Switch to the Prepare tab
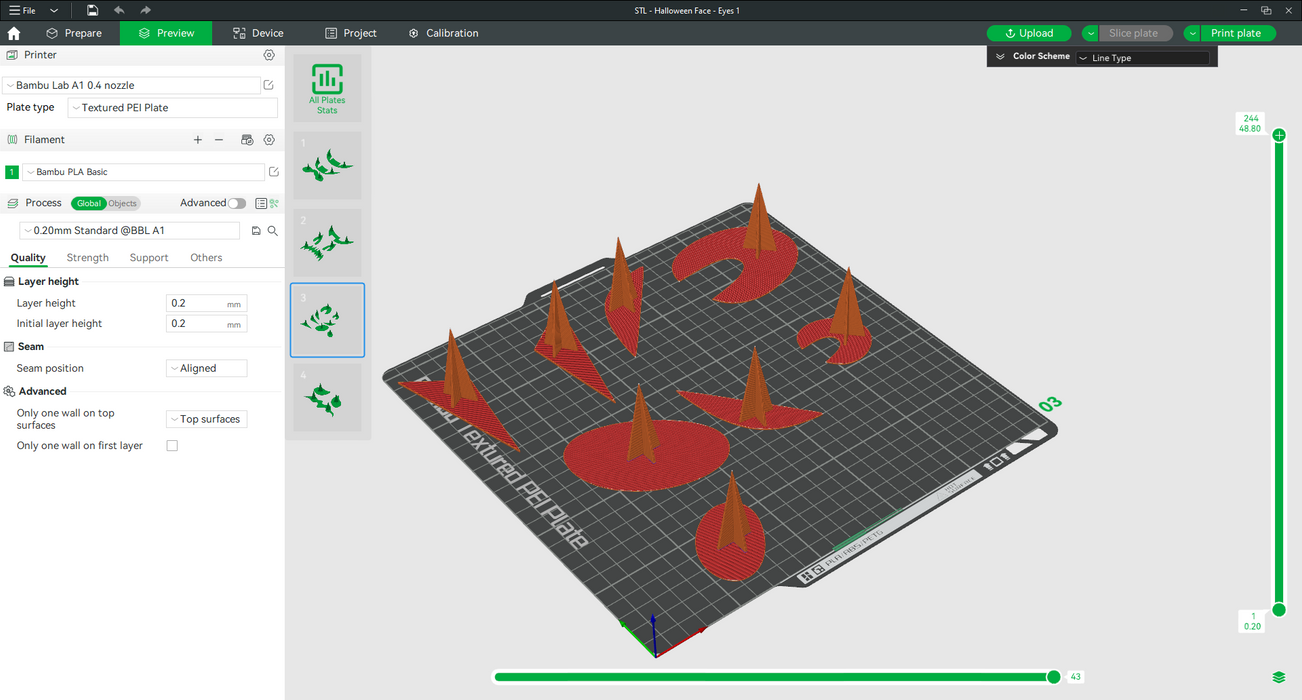 (x=74, y=33)
